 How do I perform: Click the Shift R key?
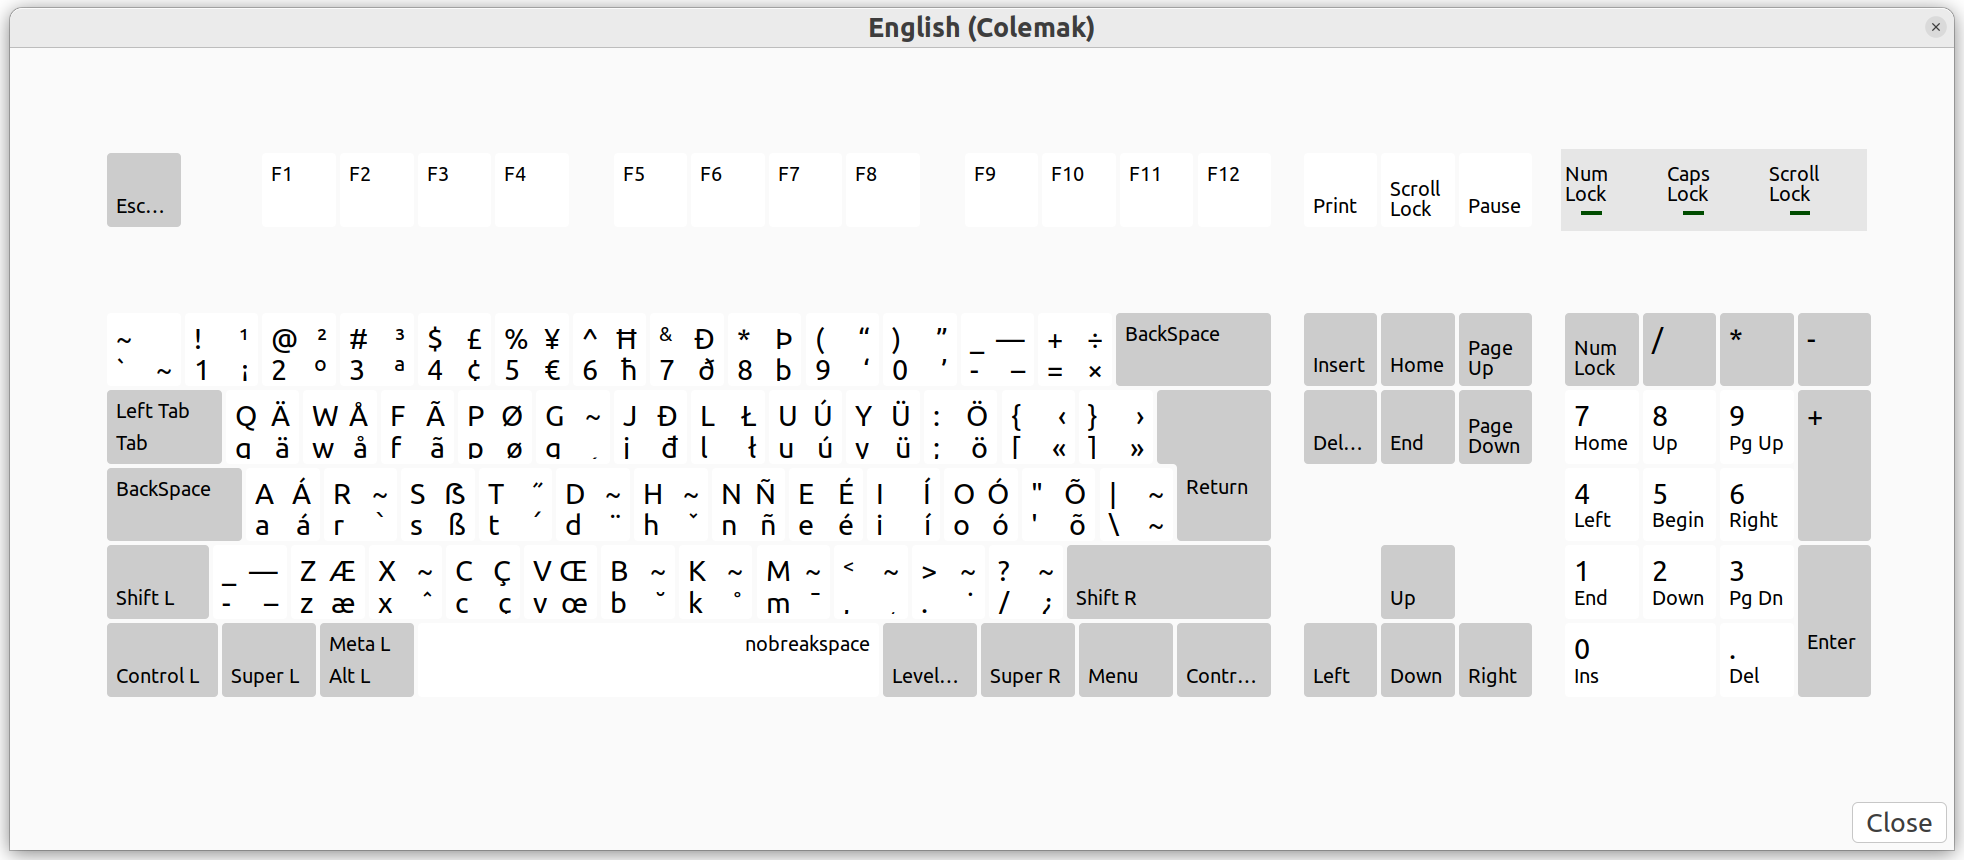(1168, 582)
